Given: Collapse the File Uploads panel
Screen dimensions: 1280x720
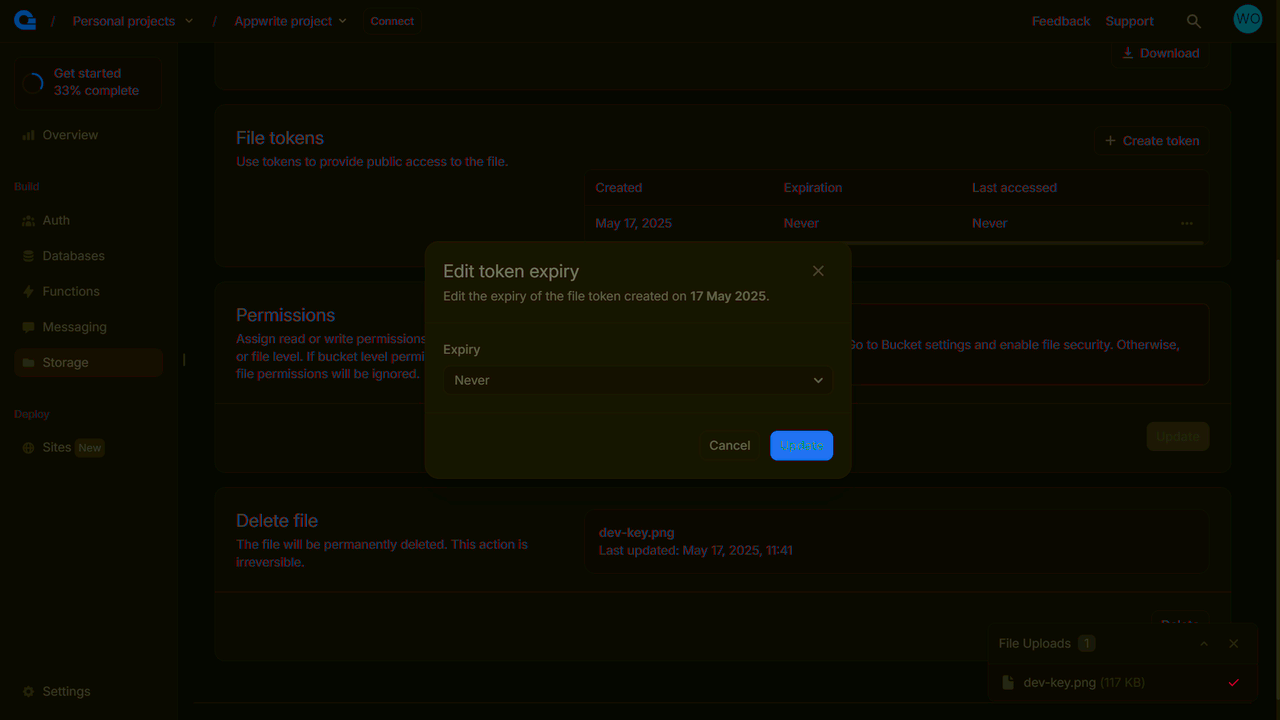Looking at the screenshot, I should coord(1204,643).
